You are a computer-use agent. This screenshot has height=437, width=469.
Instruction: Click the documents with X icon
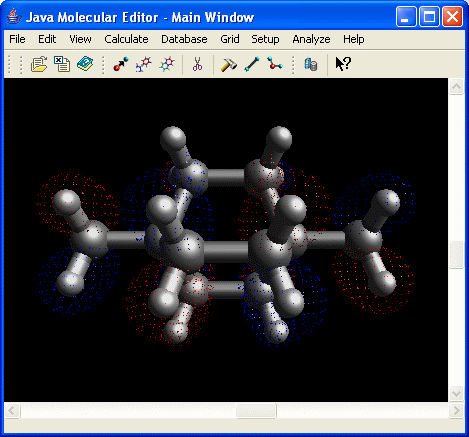point(62,64)
